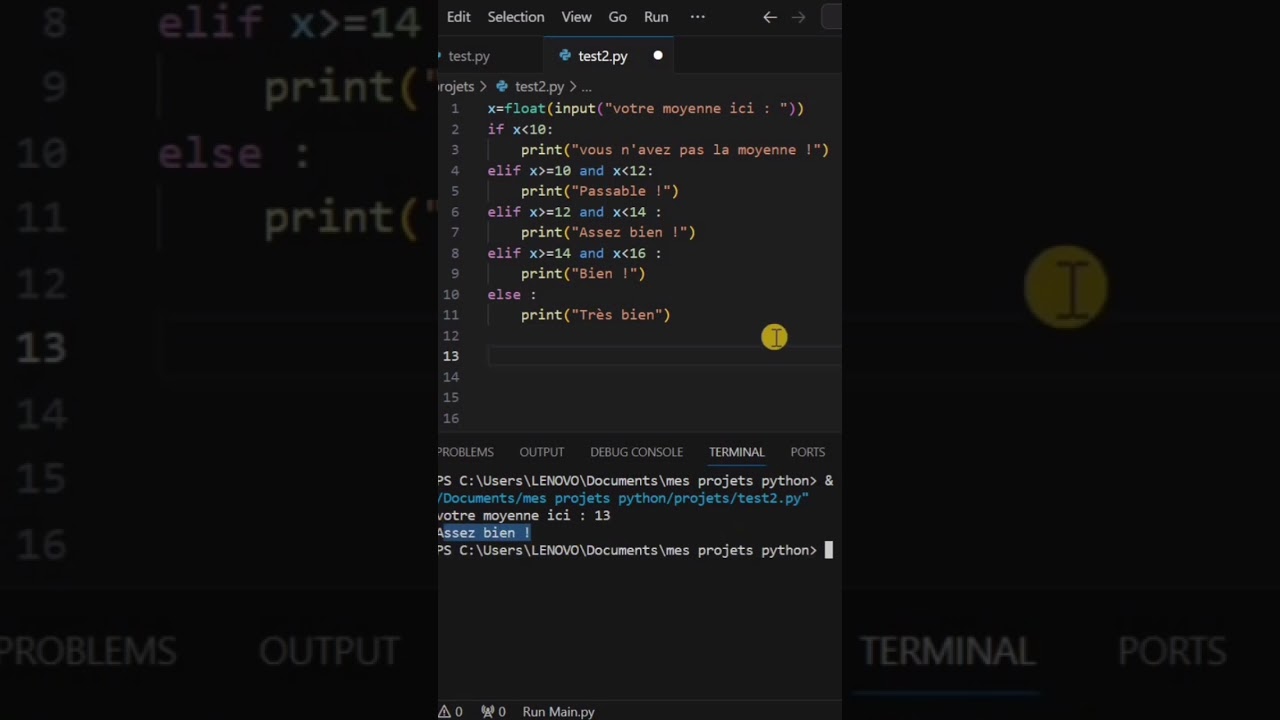Click the text "Très bien" on line 11
Viewport: 1280px width, 720px height.
coord(616,315)
